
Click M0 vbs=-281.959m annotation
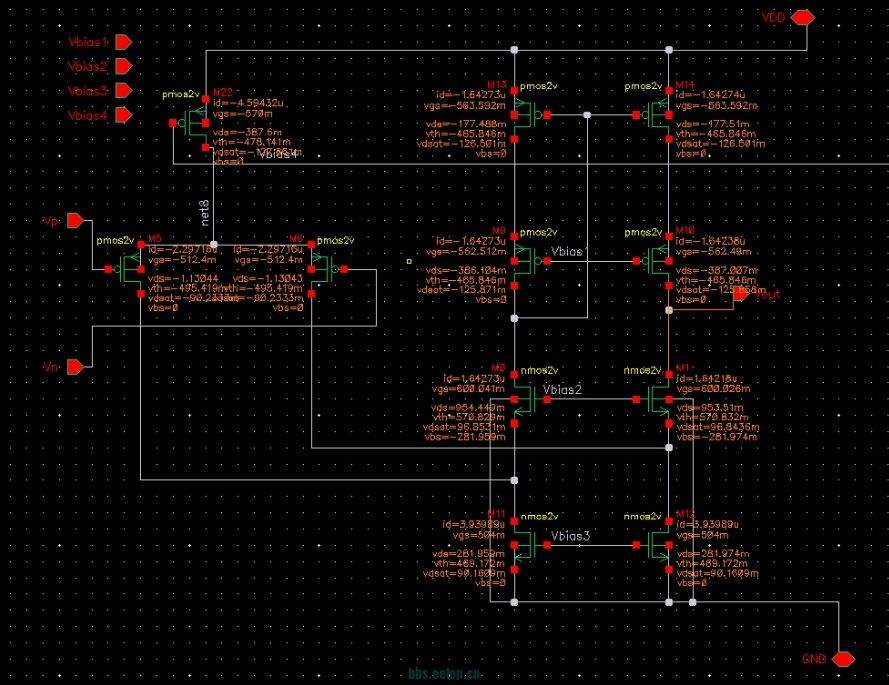[x=465, y=437]
